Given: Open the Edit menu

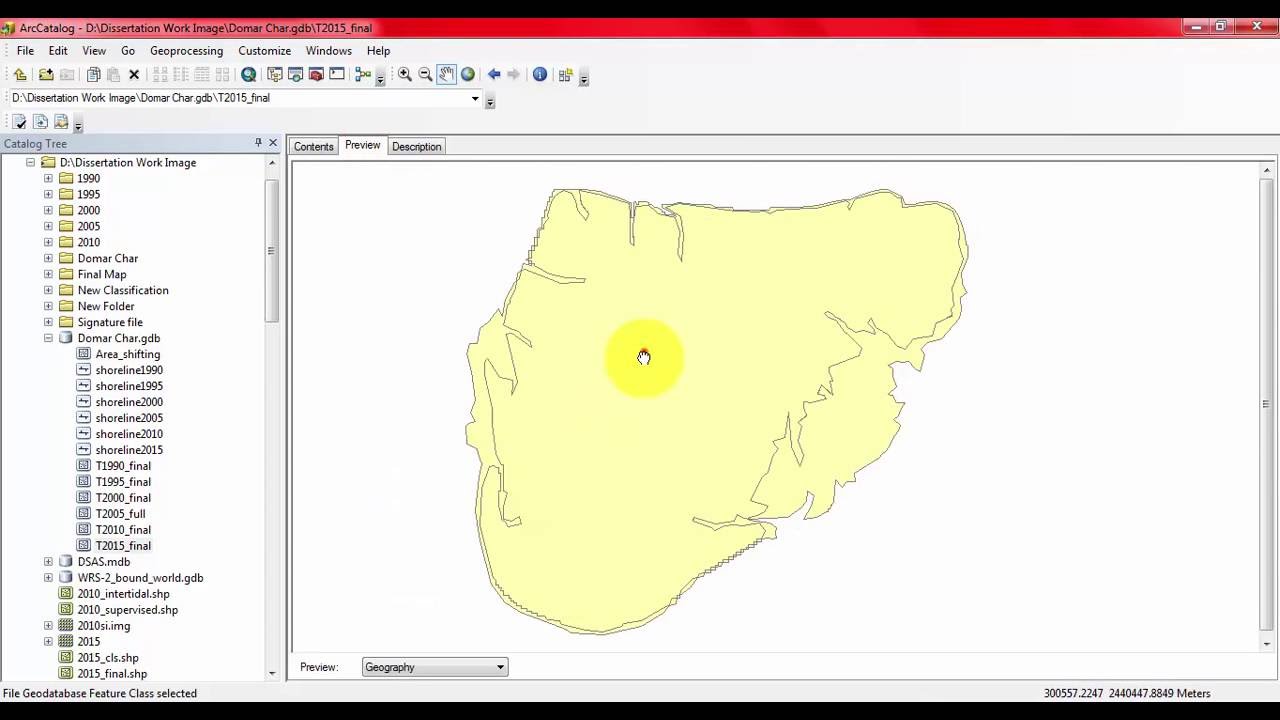Looking at the screenshot, I should click(58, 50).
